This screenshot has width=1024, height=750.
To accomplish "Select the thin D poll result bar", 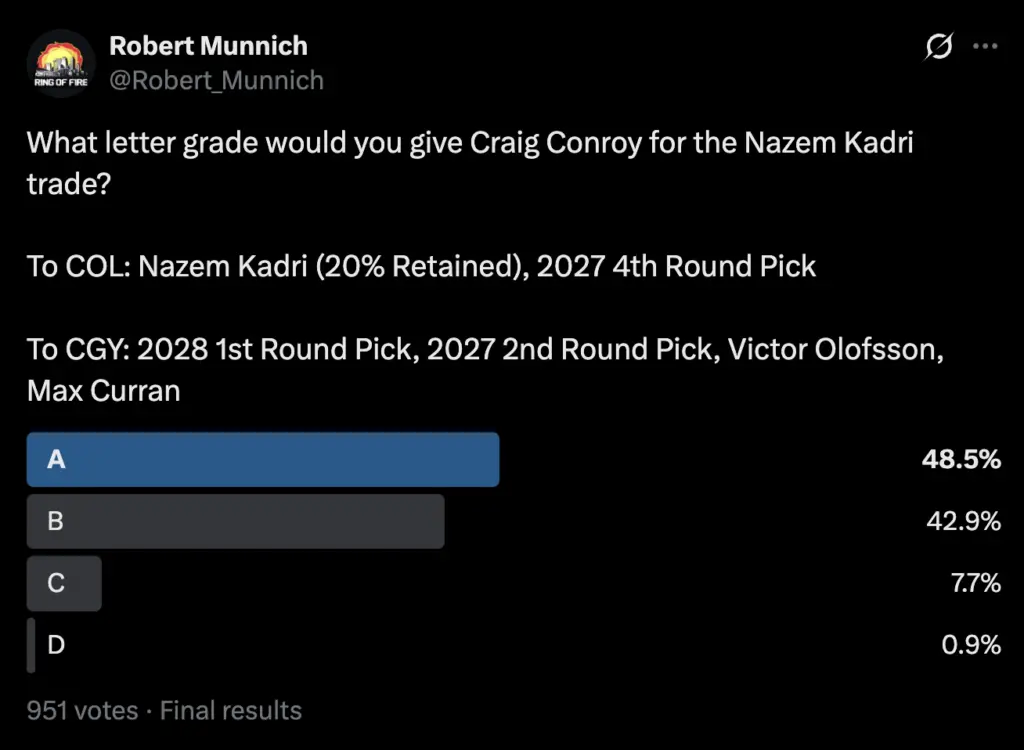I will click(x=31, y=645).
